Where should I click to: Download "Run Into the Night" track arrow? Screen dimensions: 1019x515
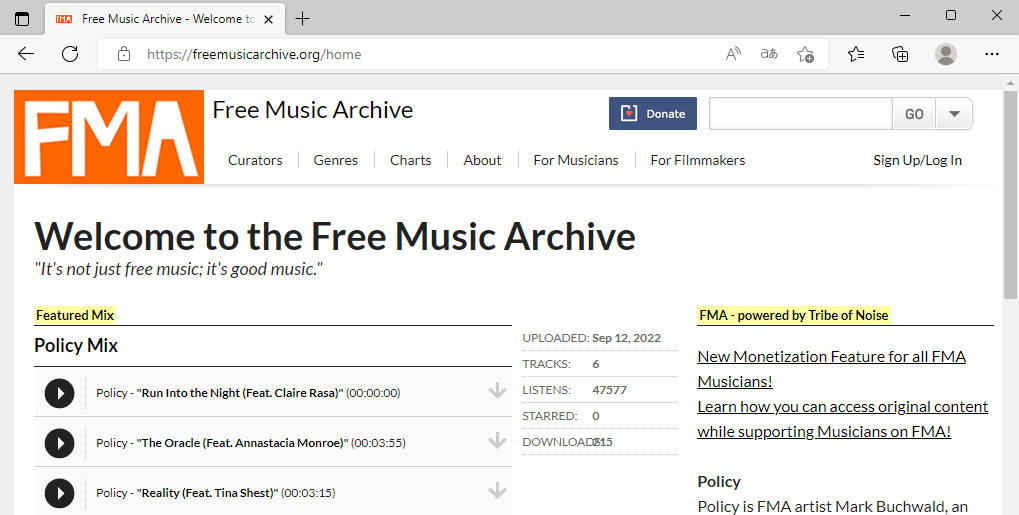point(497,390)
